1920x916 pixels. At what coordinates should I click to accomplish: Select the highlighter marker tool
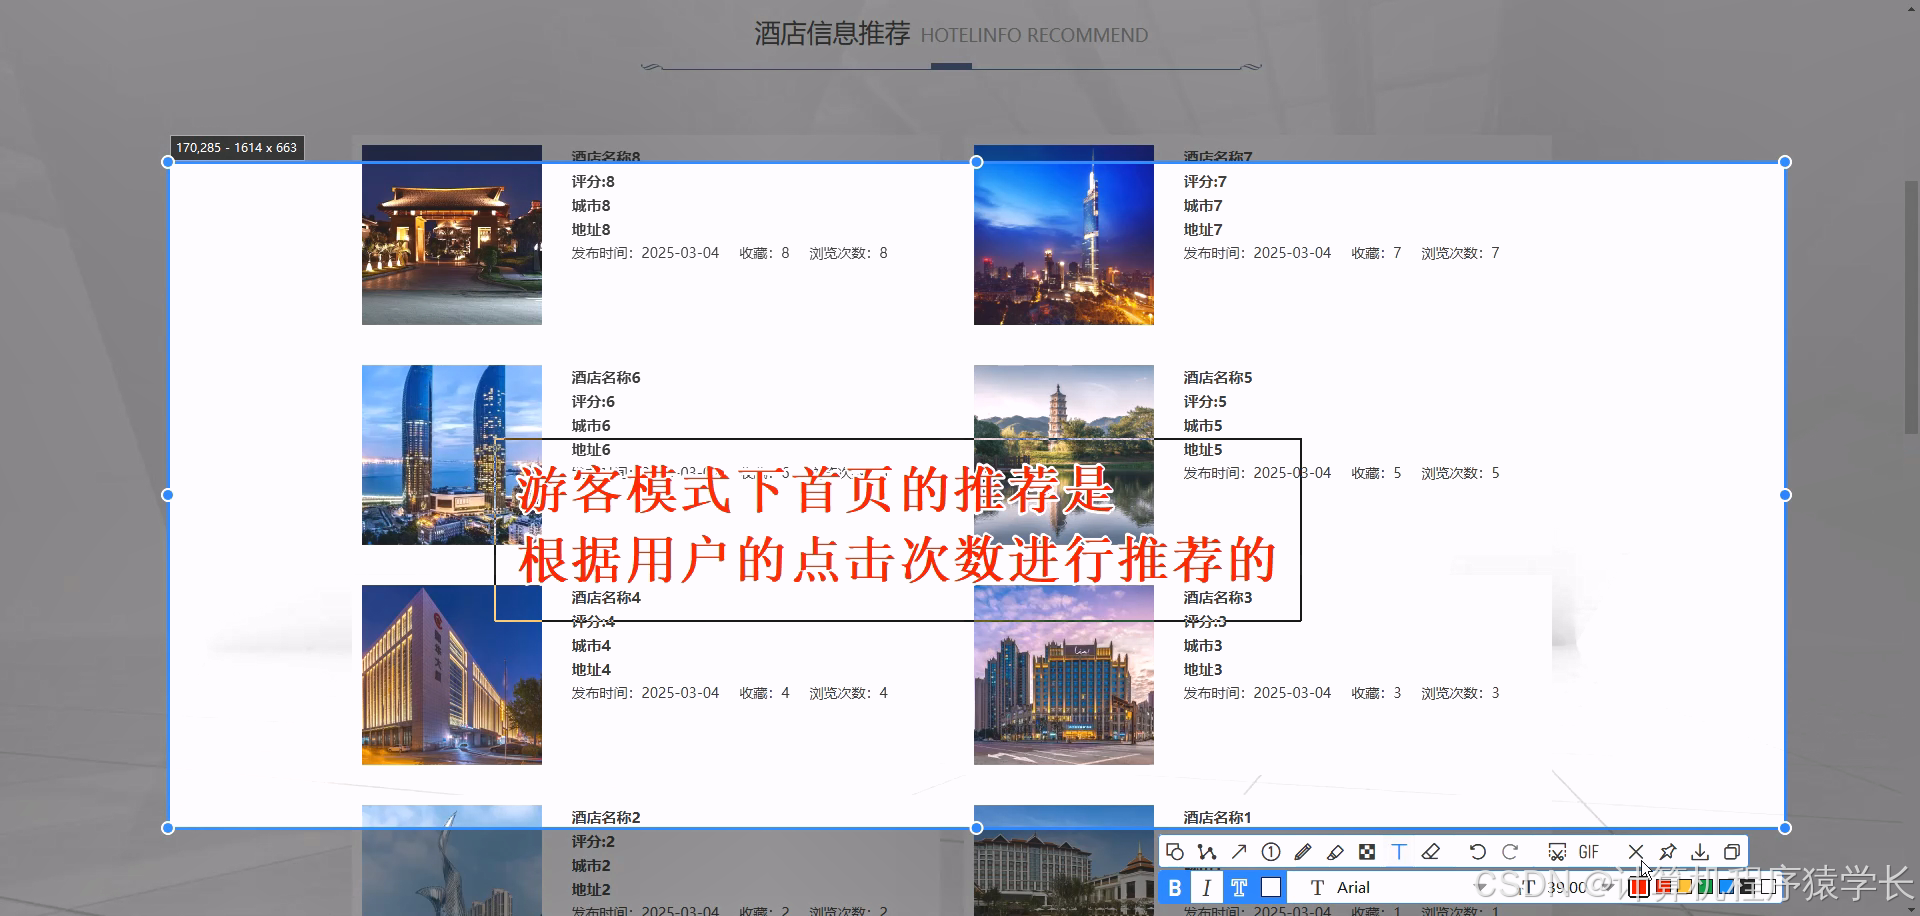click(1335, 852)
